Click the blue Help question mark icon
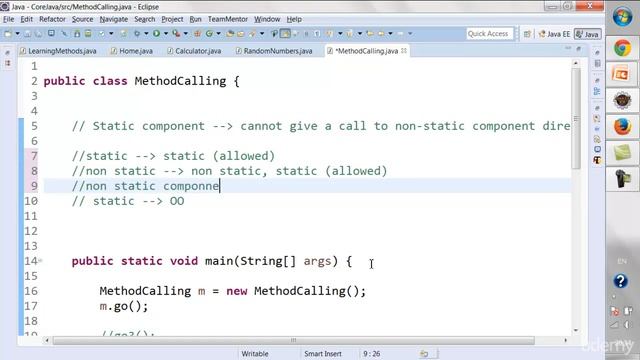Screen dimensions: 640x360 click(620, 281)
